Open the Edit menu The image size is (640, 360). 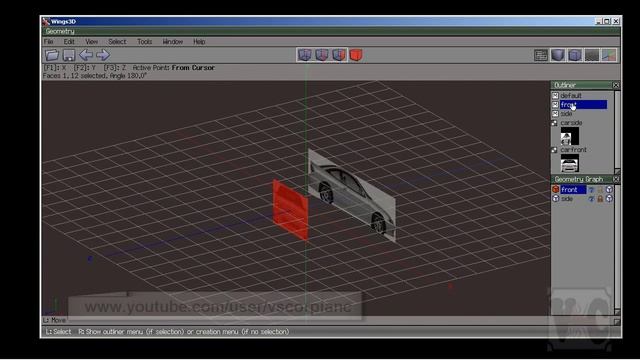coord(69,42)
